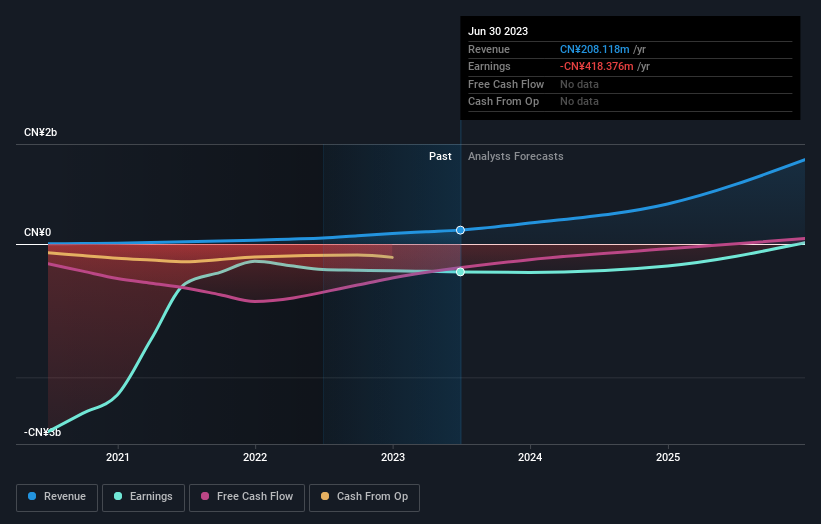Click the 2021 x-axis label
This screenshot has width=821, height=524.
[x=118, y=458]
